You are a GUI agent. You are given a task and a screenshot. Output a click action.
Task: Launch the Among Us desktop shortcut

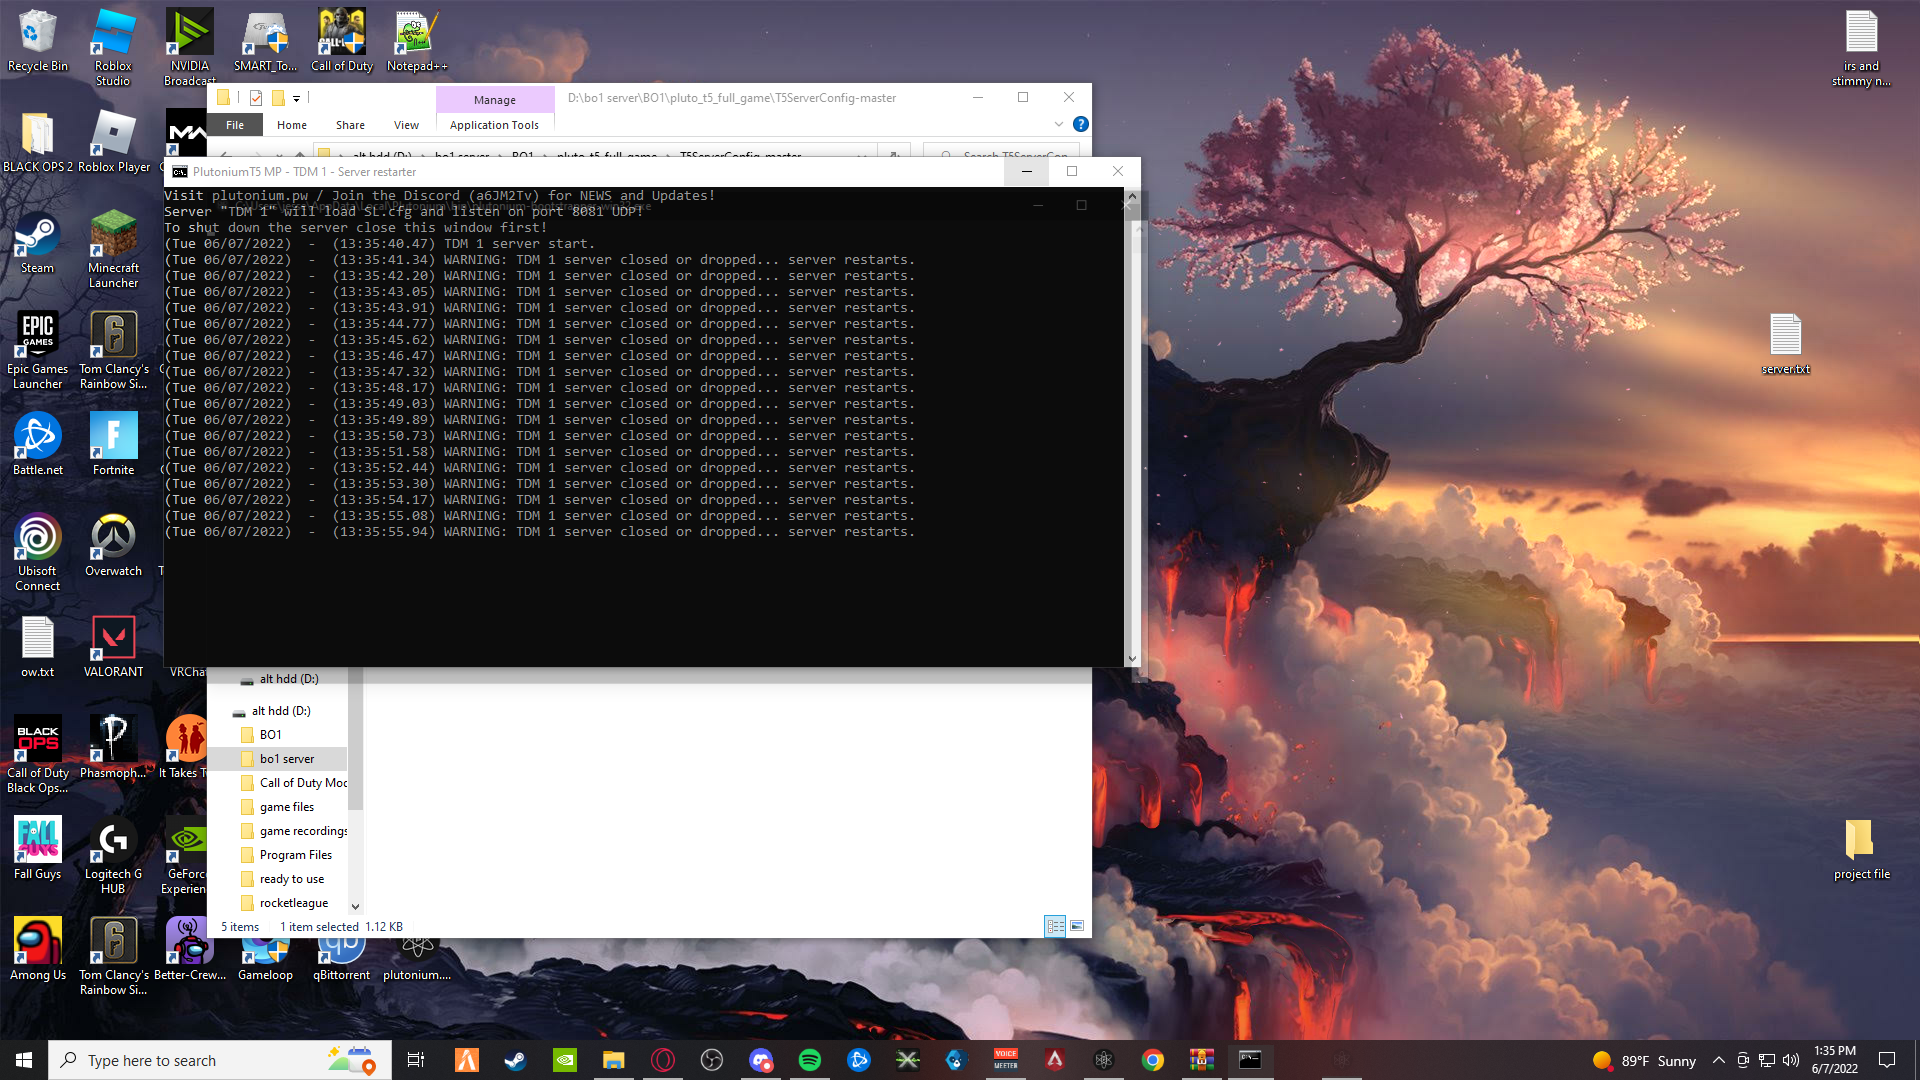[x=38, y=950]
